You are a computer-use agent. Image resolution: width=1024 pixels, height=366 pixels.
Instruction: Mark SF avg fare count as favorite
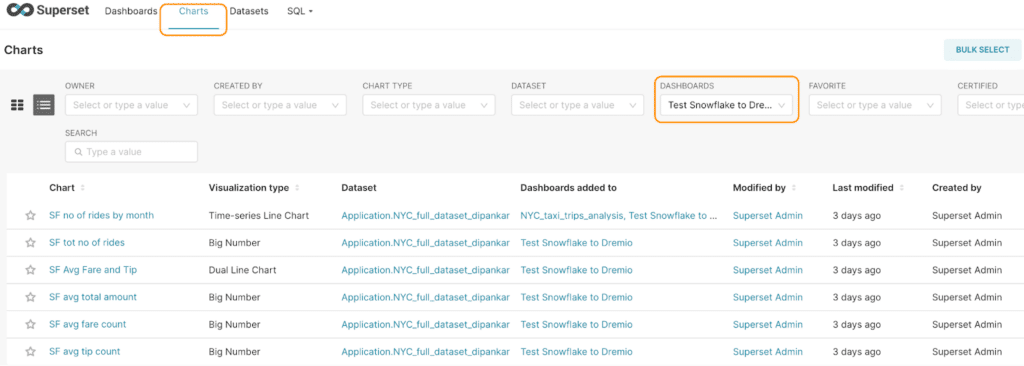click(x=30, y=324)
